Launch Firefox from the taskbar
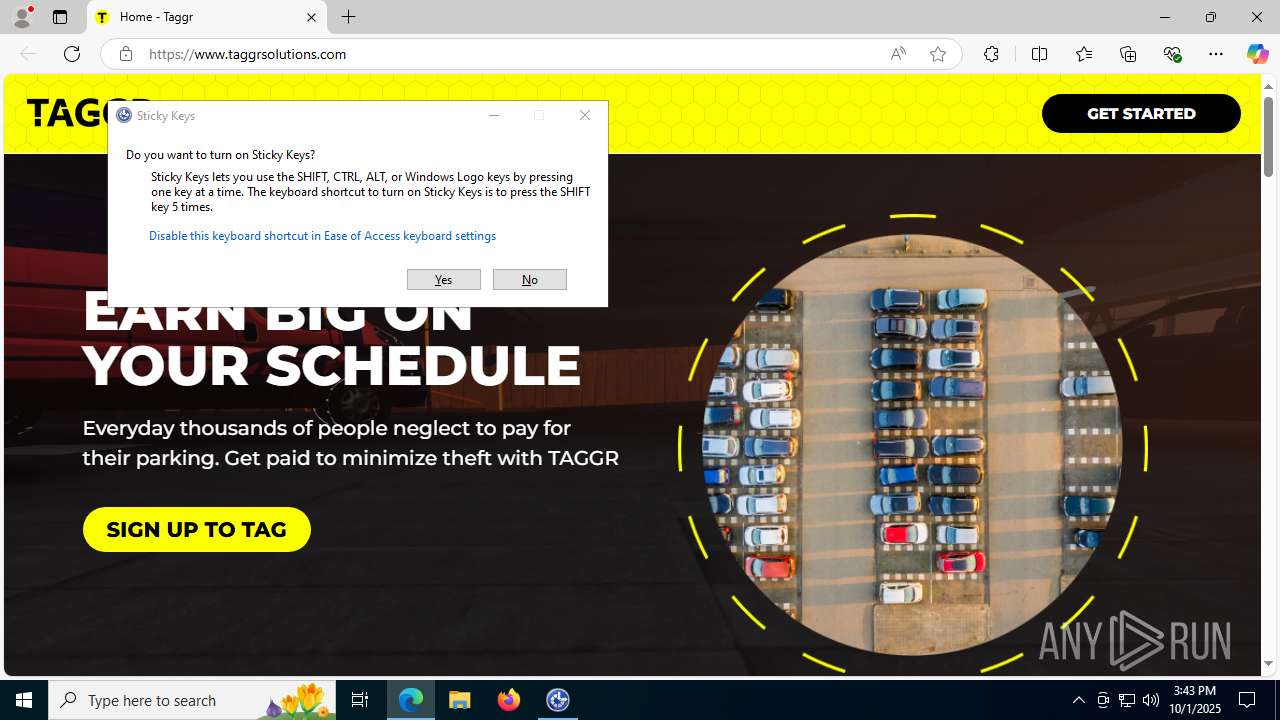 point(509,700)
